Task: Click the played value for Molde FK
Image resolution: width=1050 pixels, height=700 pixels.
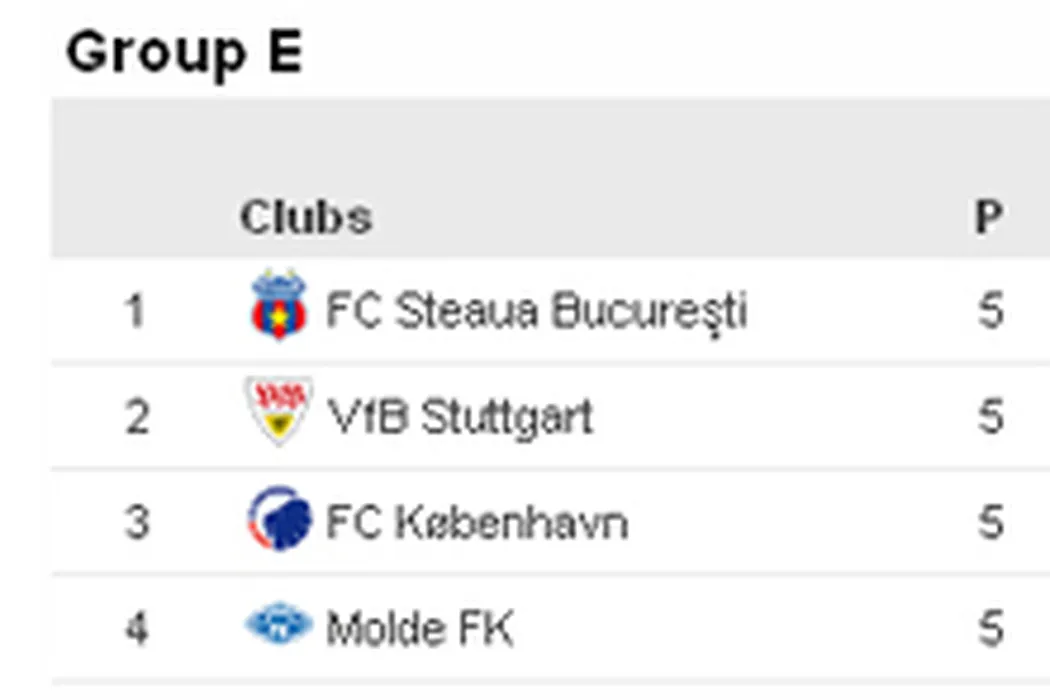Action: (x=990, y=629)
